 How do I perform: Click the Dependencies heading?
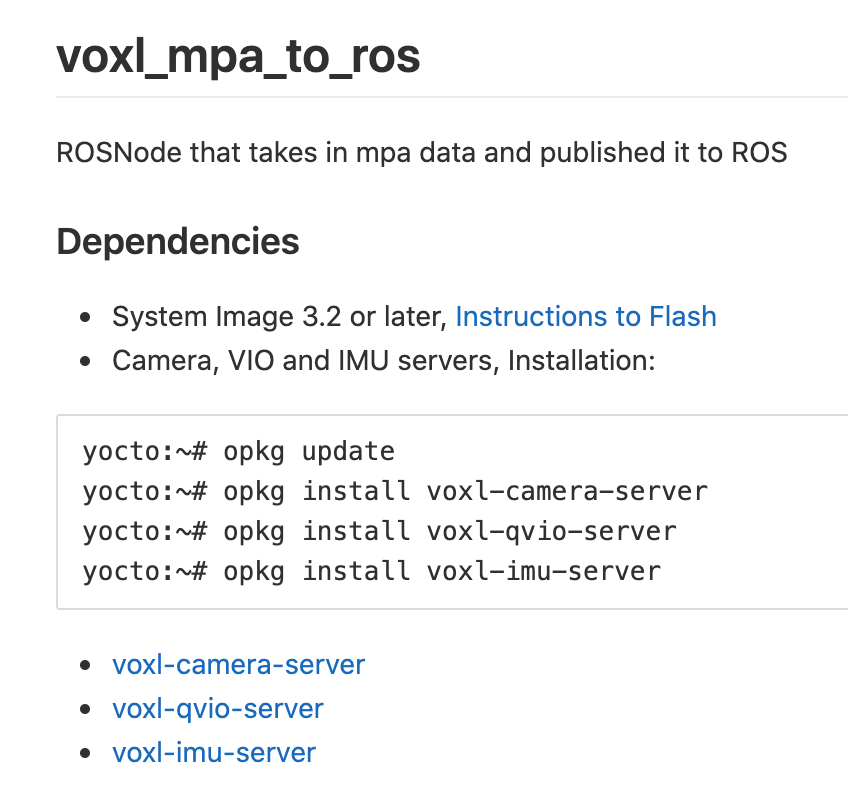pos(177,241)
